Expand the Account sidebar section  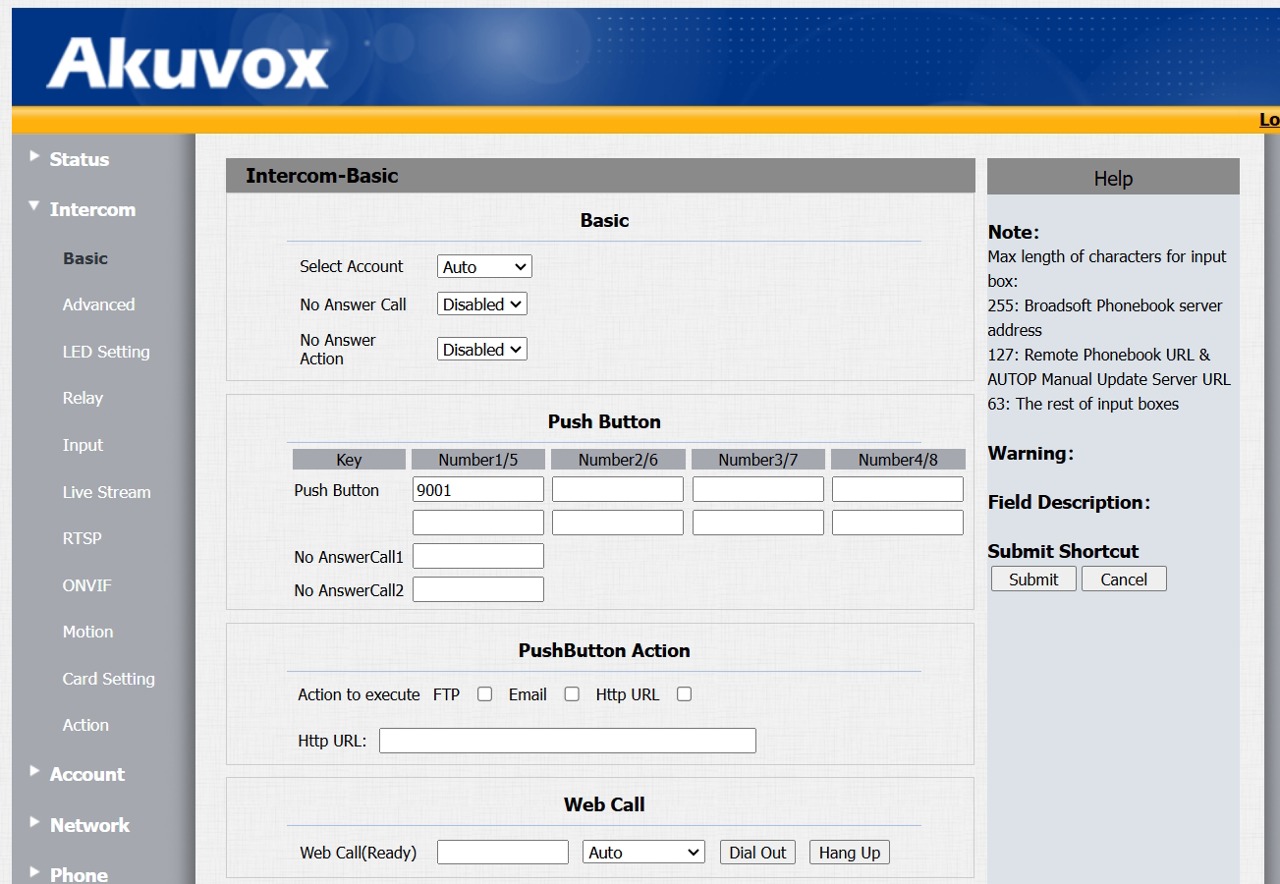tap(86, 774)
